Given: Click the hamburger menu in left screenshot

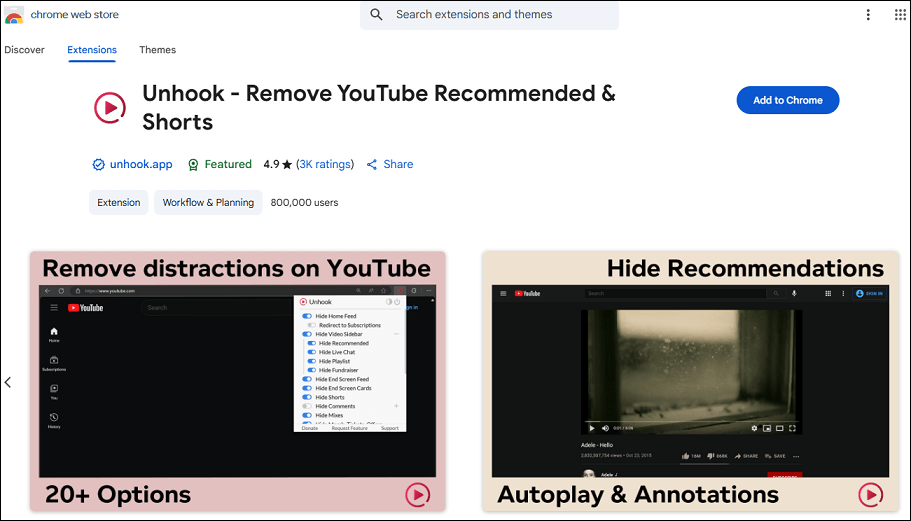Looking at the screenshot, I should (54, 308).
